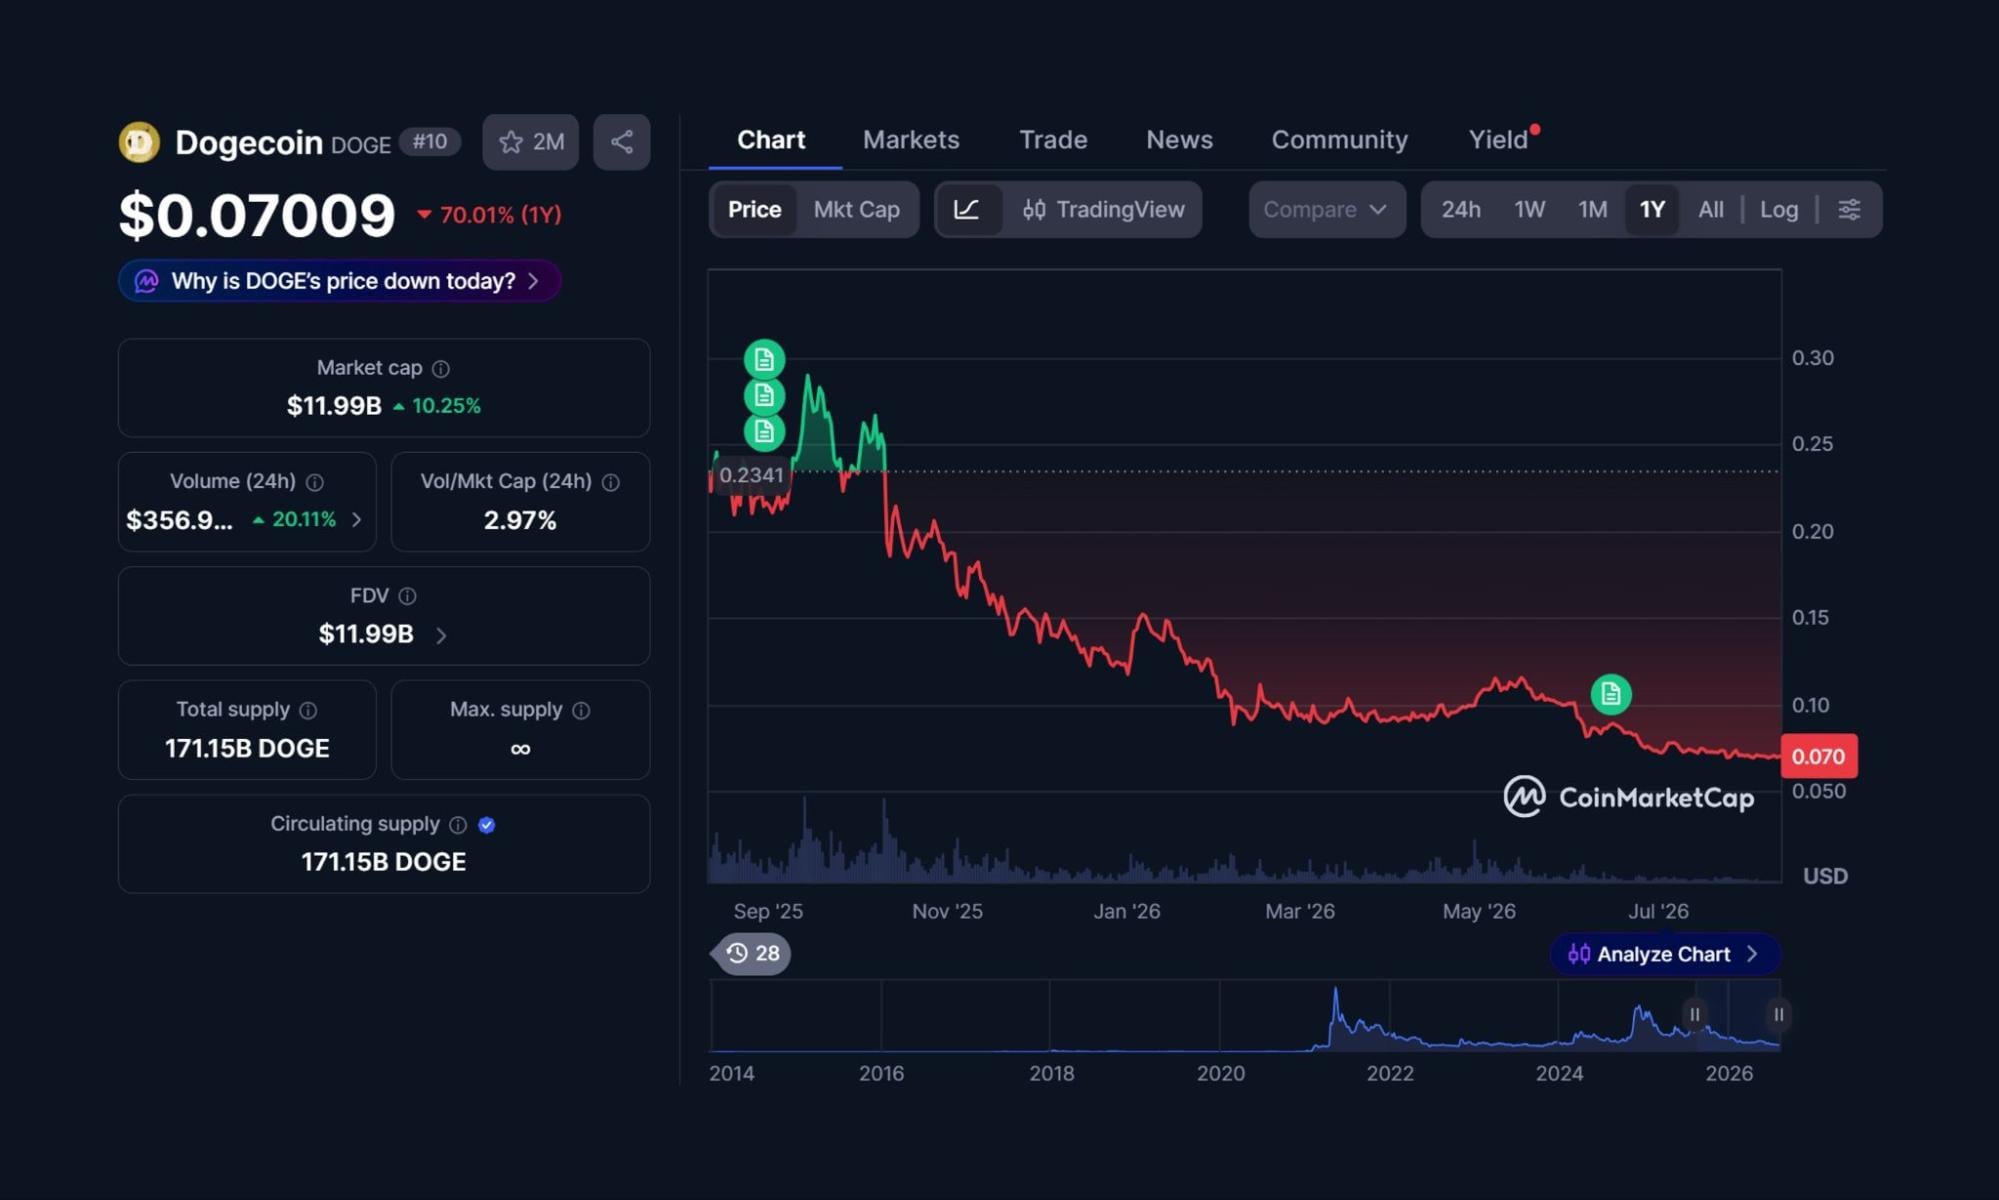Open the share icon button
This screenshot has height=1200, width=1999.
tap(621, 142)
